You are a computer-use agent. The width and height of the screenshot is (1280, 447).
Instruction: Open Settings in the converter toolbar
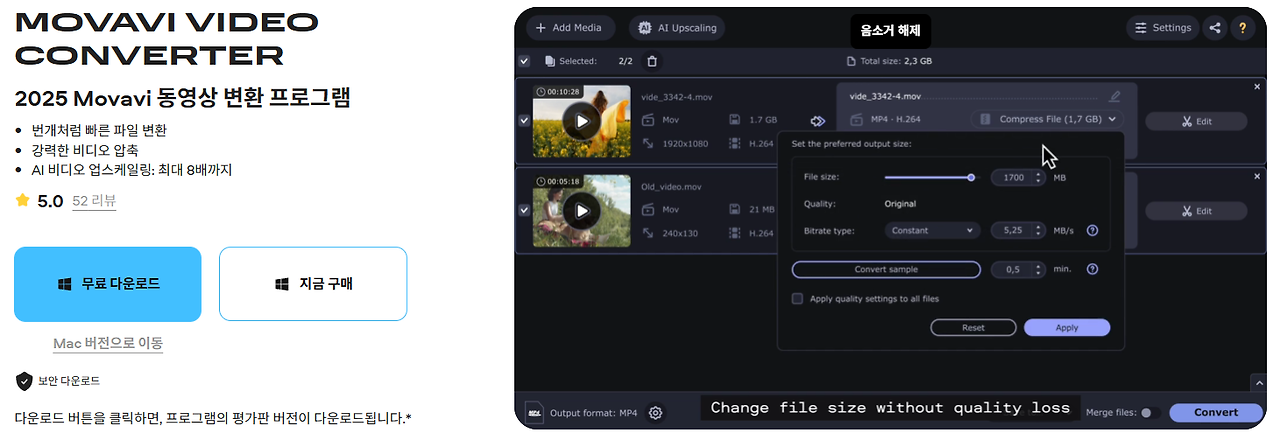pos(1162,28)
